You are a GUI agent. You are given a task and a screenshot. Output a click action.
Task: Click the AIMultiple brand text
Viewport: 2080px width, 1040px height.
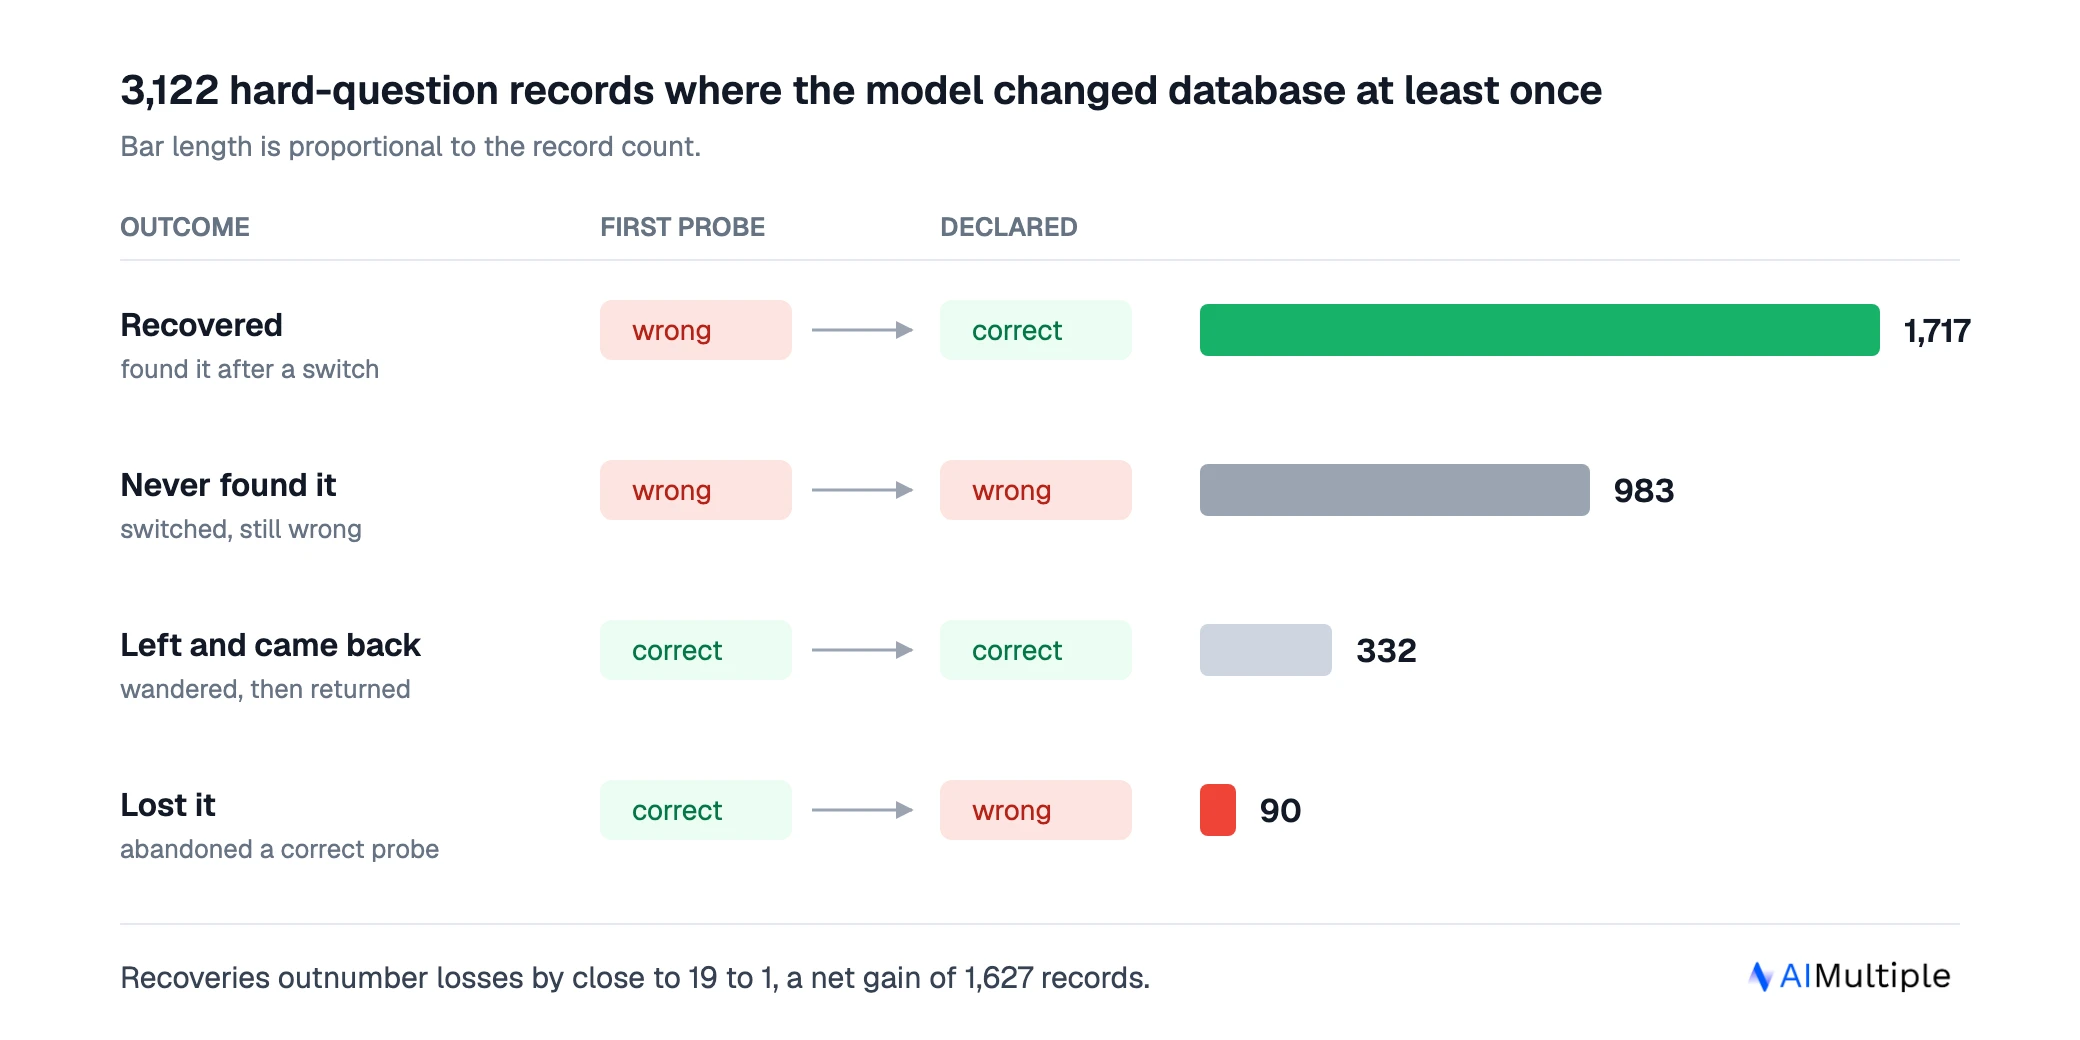coord(1865,976)
